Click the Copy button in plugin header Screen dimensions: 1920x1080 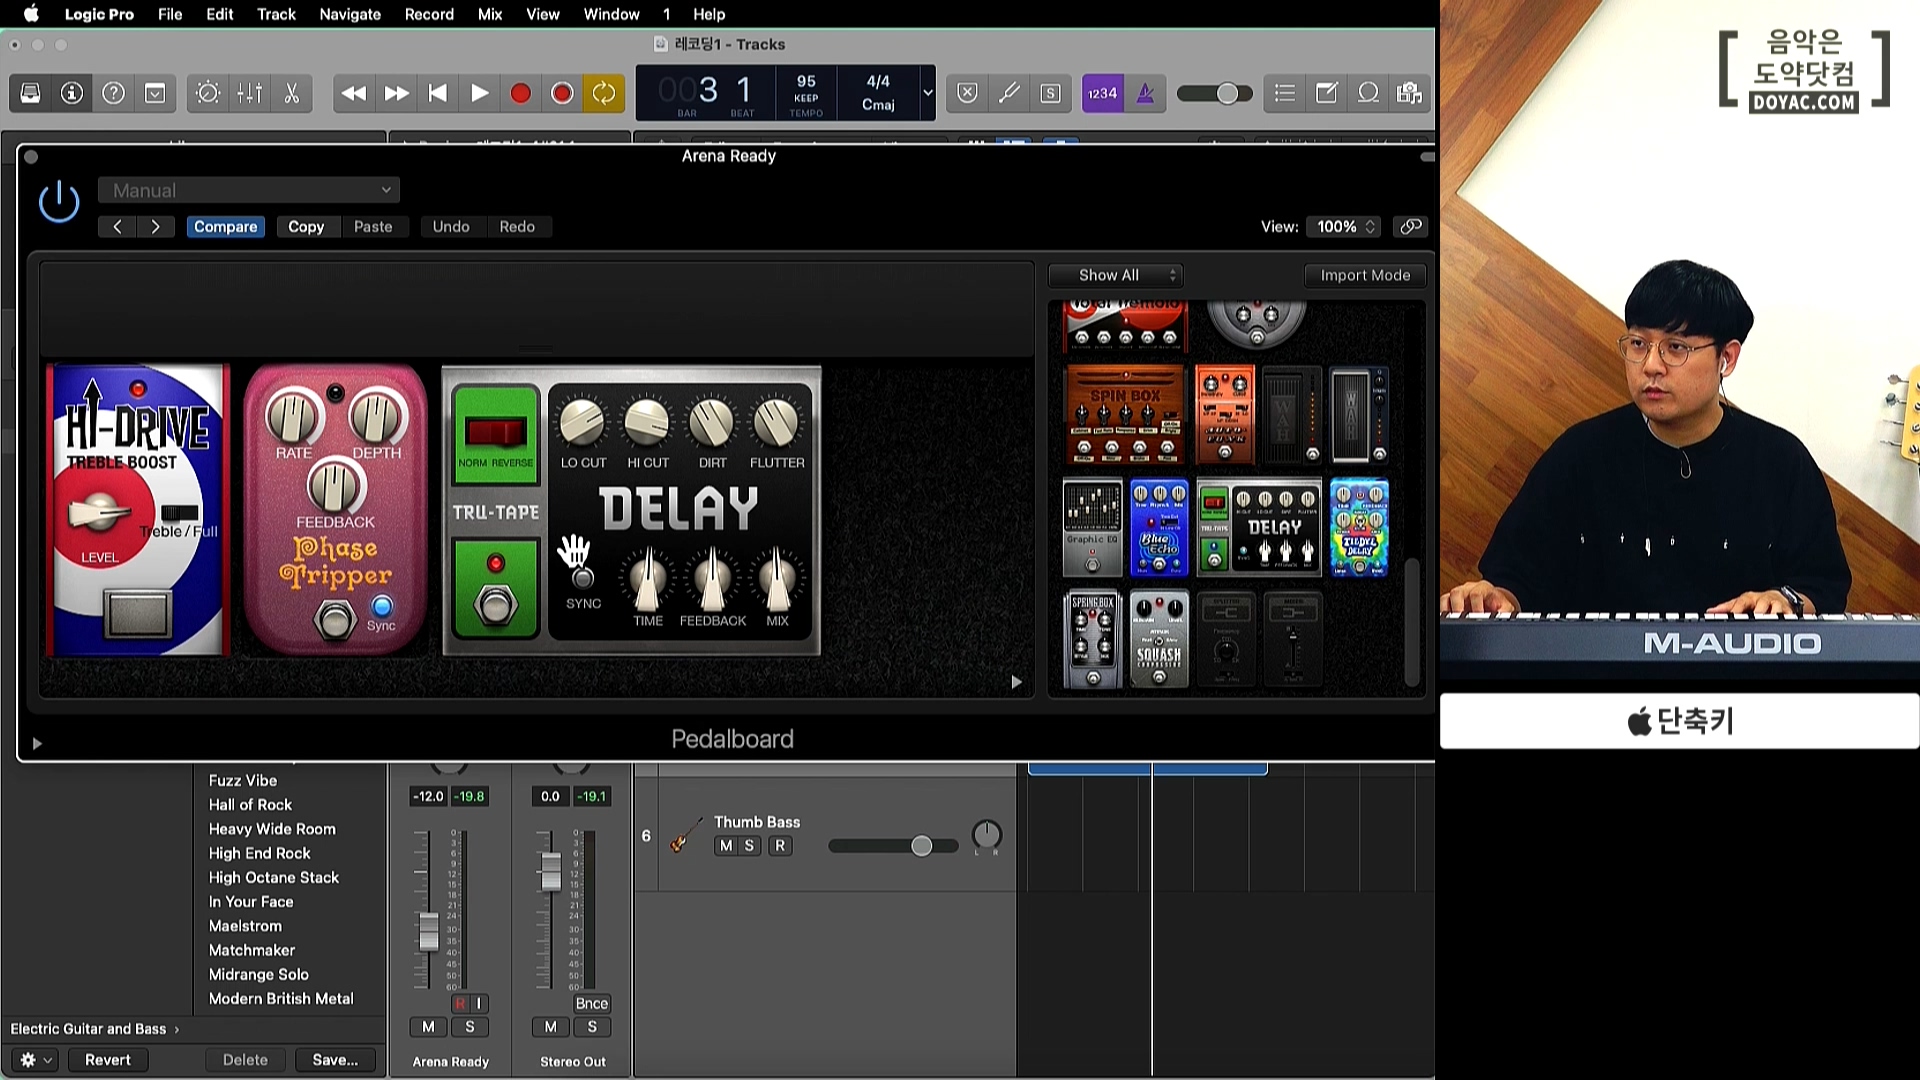point(306,227)
